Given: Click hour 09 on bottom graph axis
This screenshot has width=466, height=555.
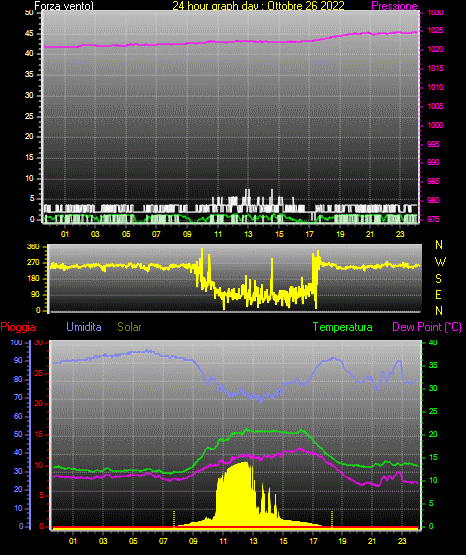Looking at the screenshot, I should (x=193, y=541).
